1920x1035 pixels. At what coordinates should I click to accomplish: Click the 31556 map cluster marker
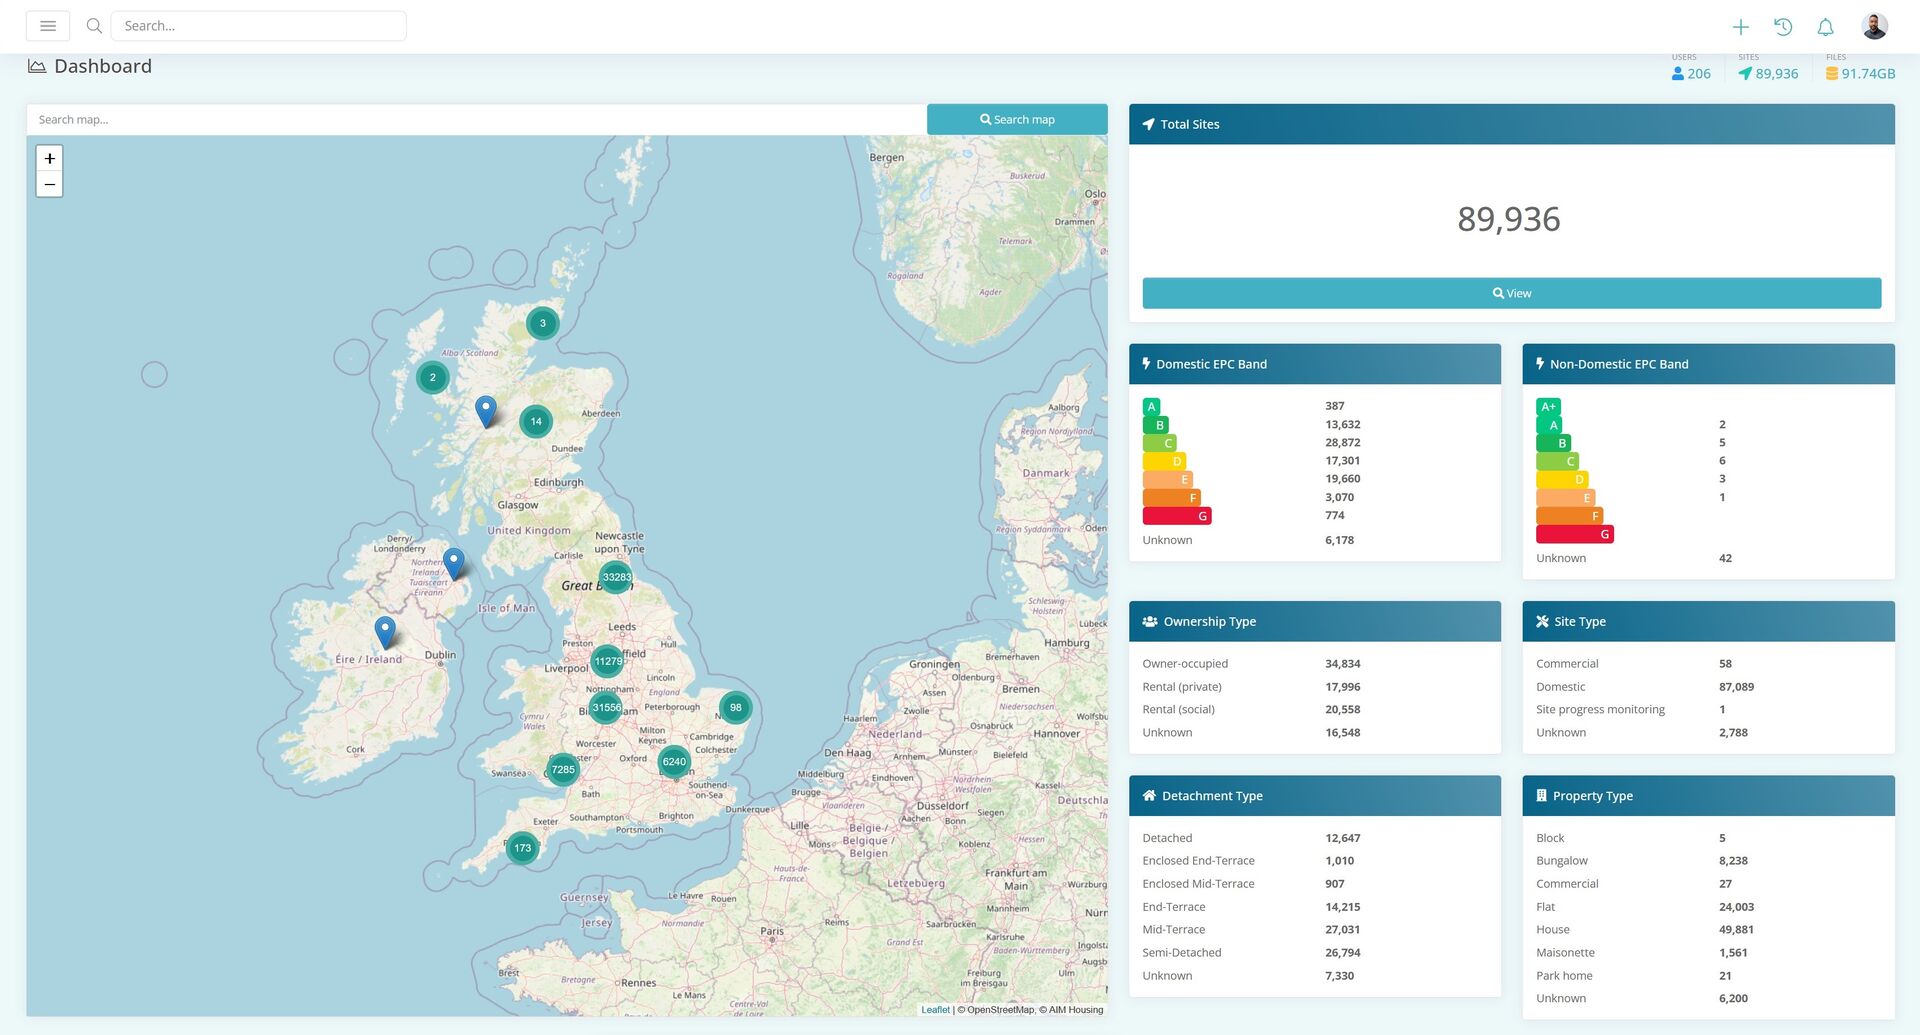tap(606, 708)
